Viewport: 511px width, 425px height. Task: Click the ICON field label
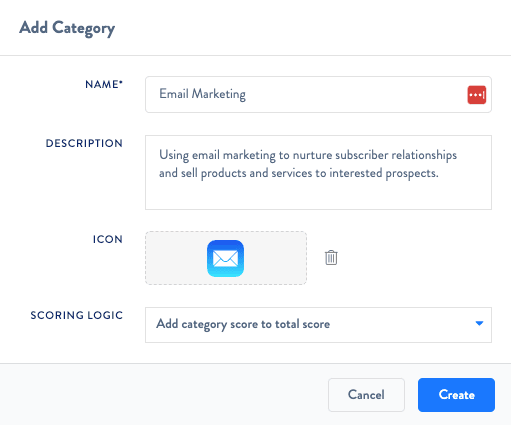click(x=108, y=239)
